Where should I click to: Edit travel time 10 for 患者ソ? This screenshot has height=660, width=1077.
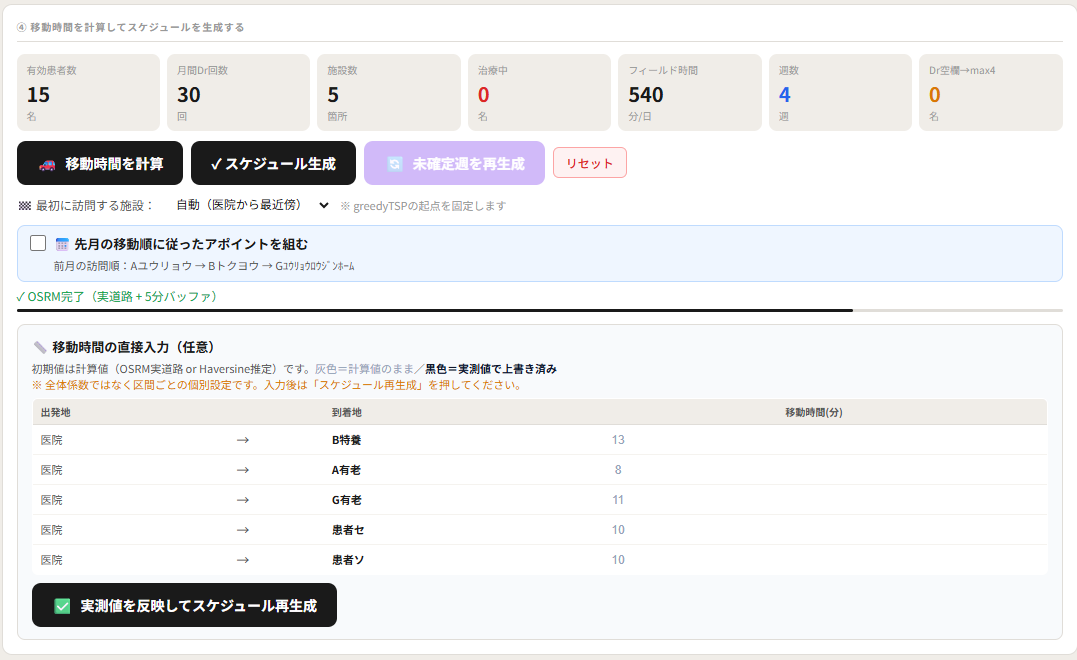click(x=618, y=560)
